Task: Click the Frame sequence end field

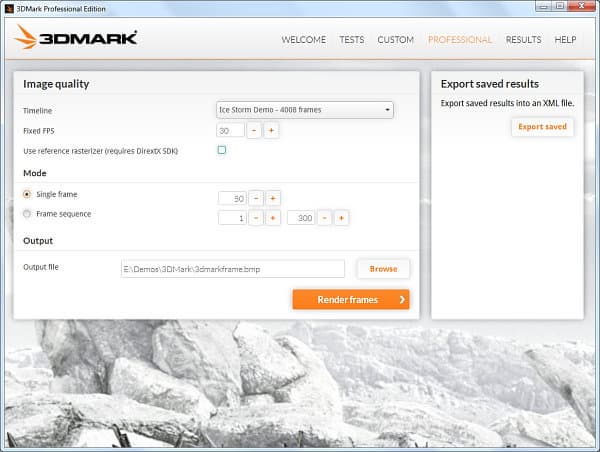Action: tap(301, 218)
